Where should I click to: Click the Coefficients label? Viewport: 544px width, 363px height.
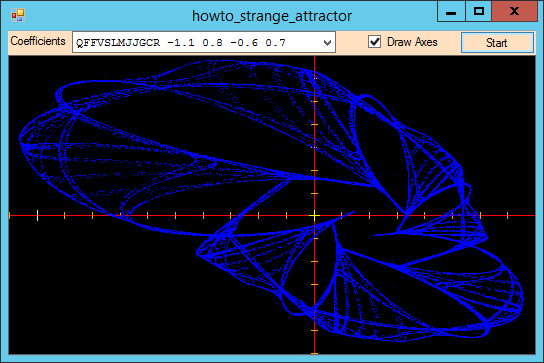click(x=38, y=41)
